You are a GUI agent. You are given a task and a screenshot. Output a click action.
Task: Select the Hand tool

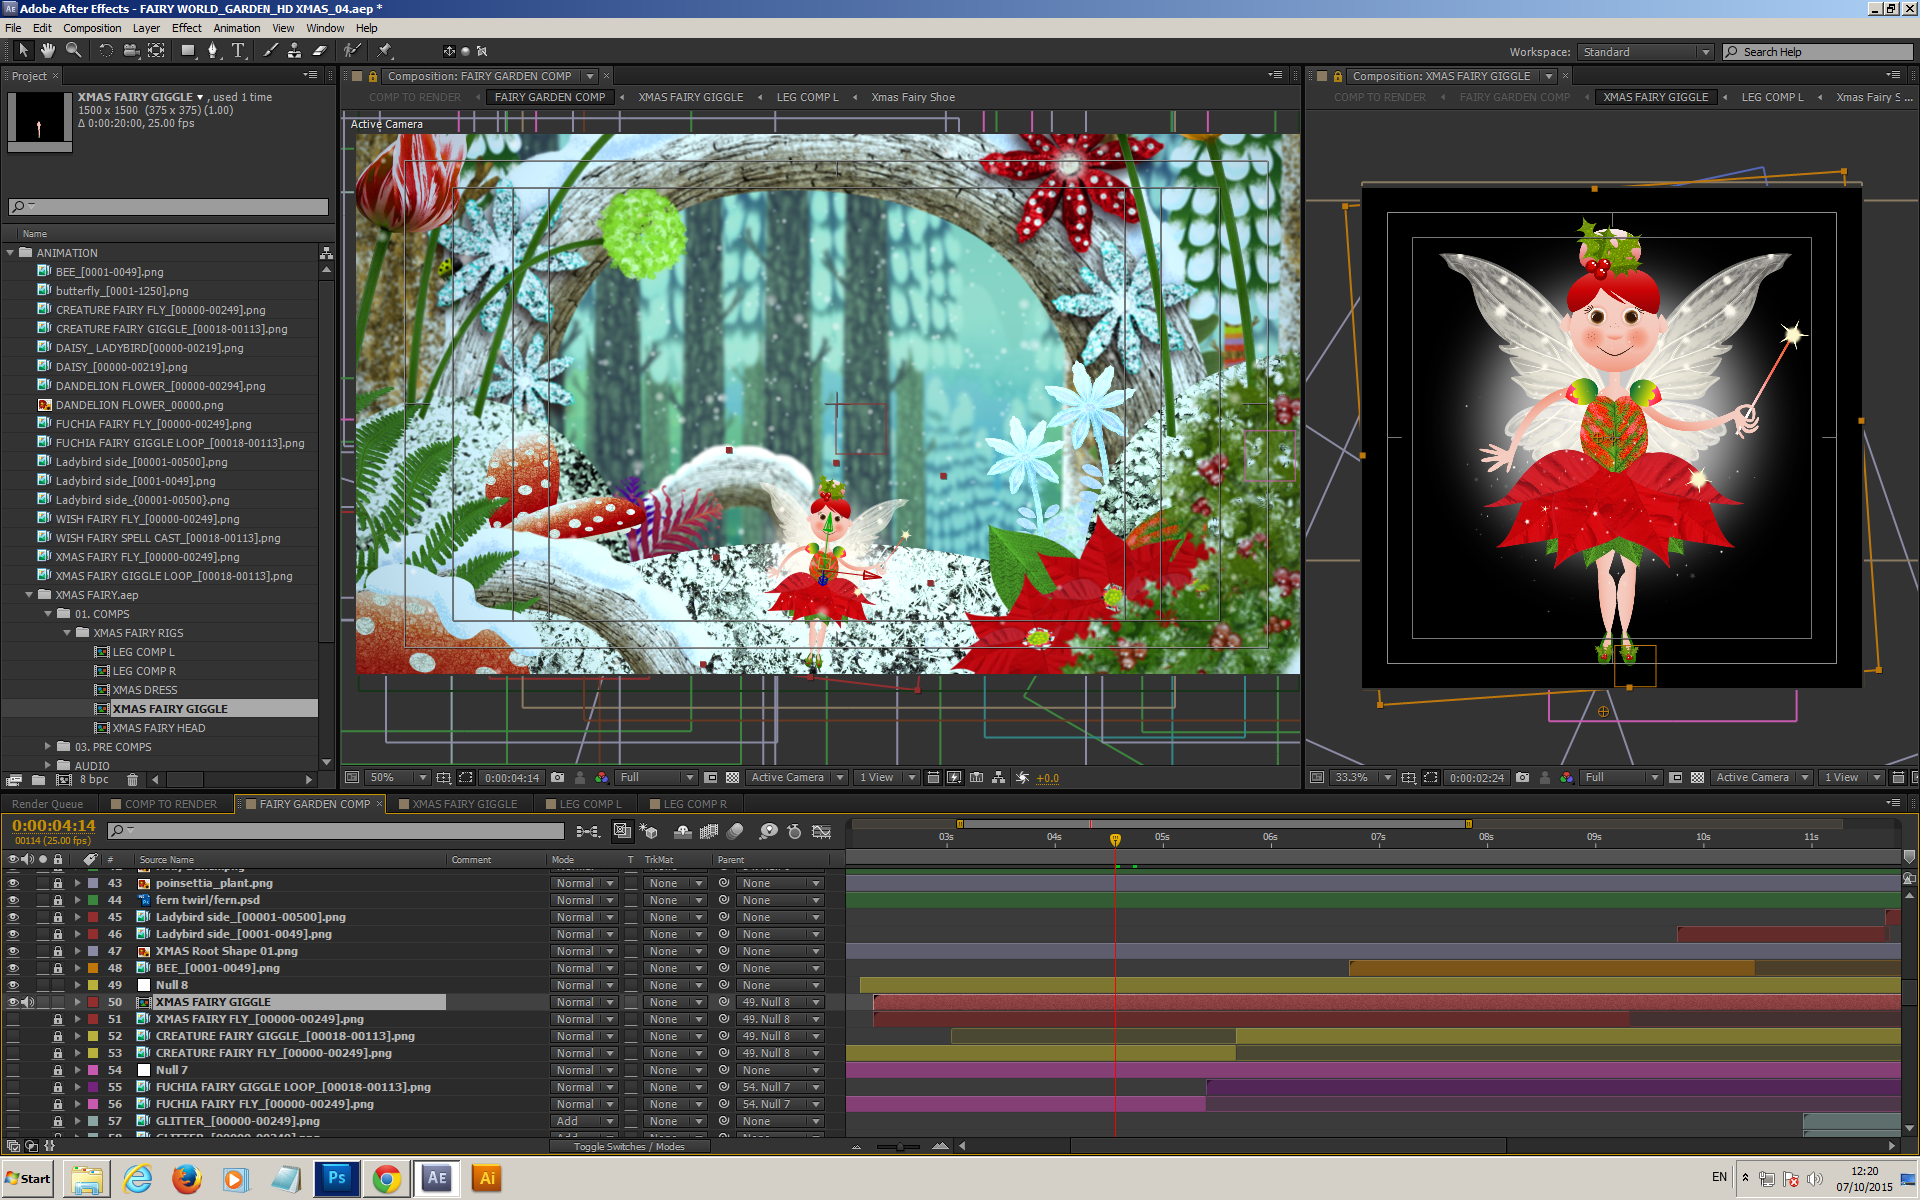point(48,50)
